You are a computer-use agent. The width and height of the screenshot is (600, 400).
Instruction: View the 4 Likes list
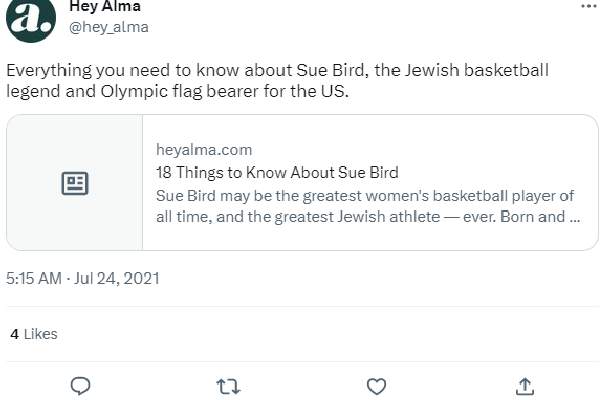(34, 333)
